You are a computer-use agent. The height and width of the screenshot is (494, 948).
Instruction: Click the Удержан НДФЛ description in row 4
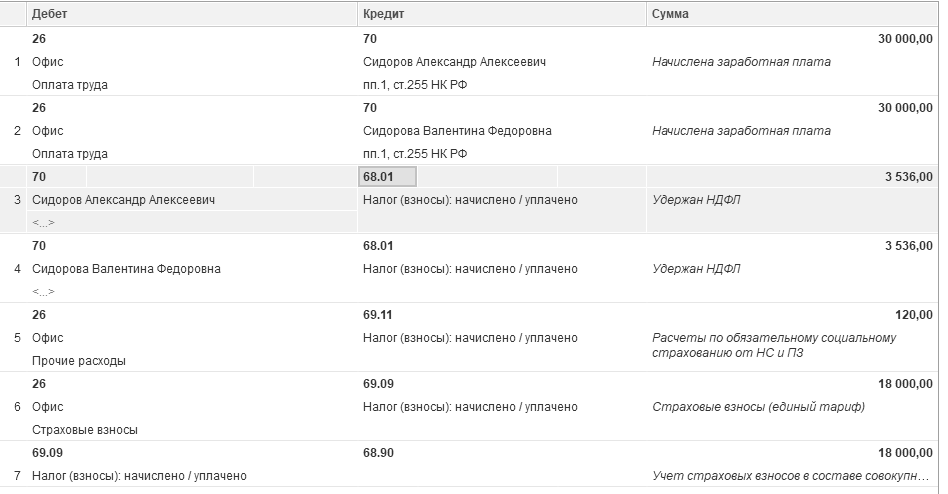click(x=696, y=268)
